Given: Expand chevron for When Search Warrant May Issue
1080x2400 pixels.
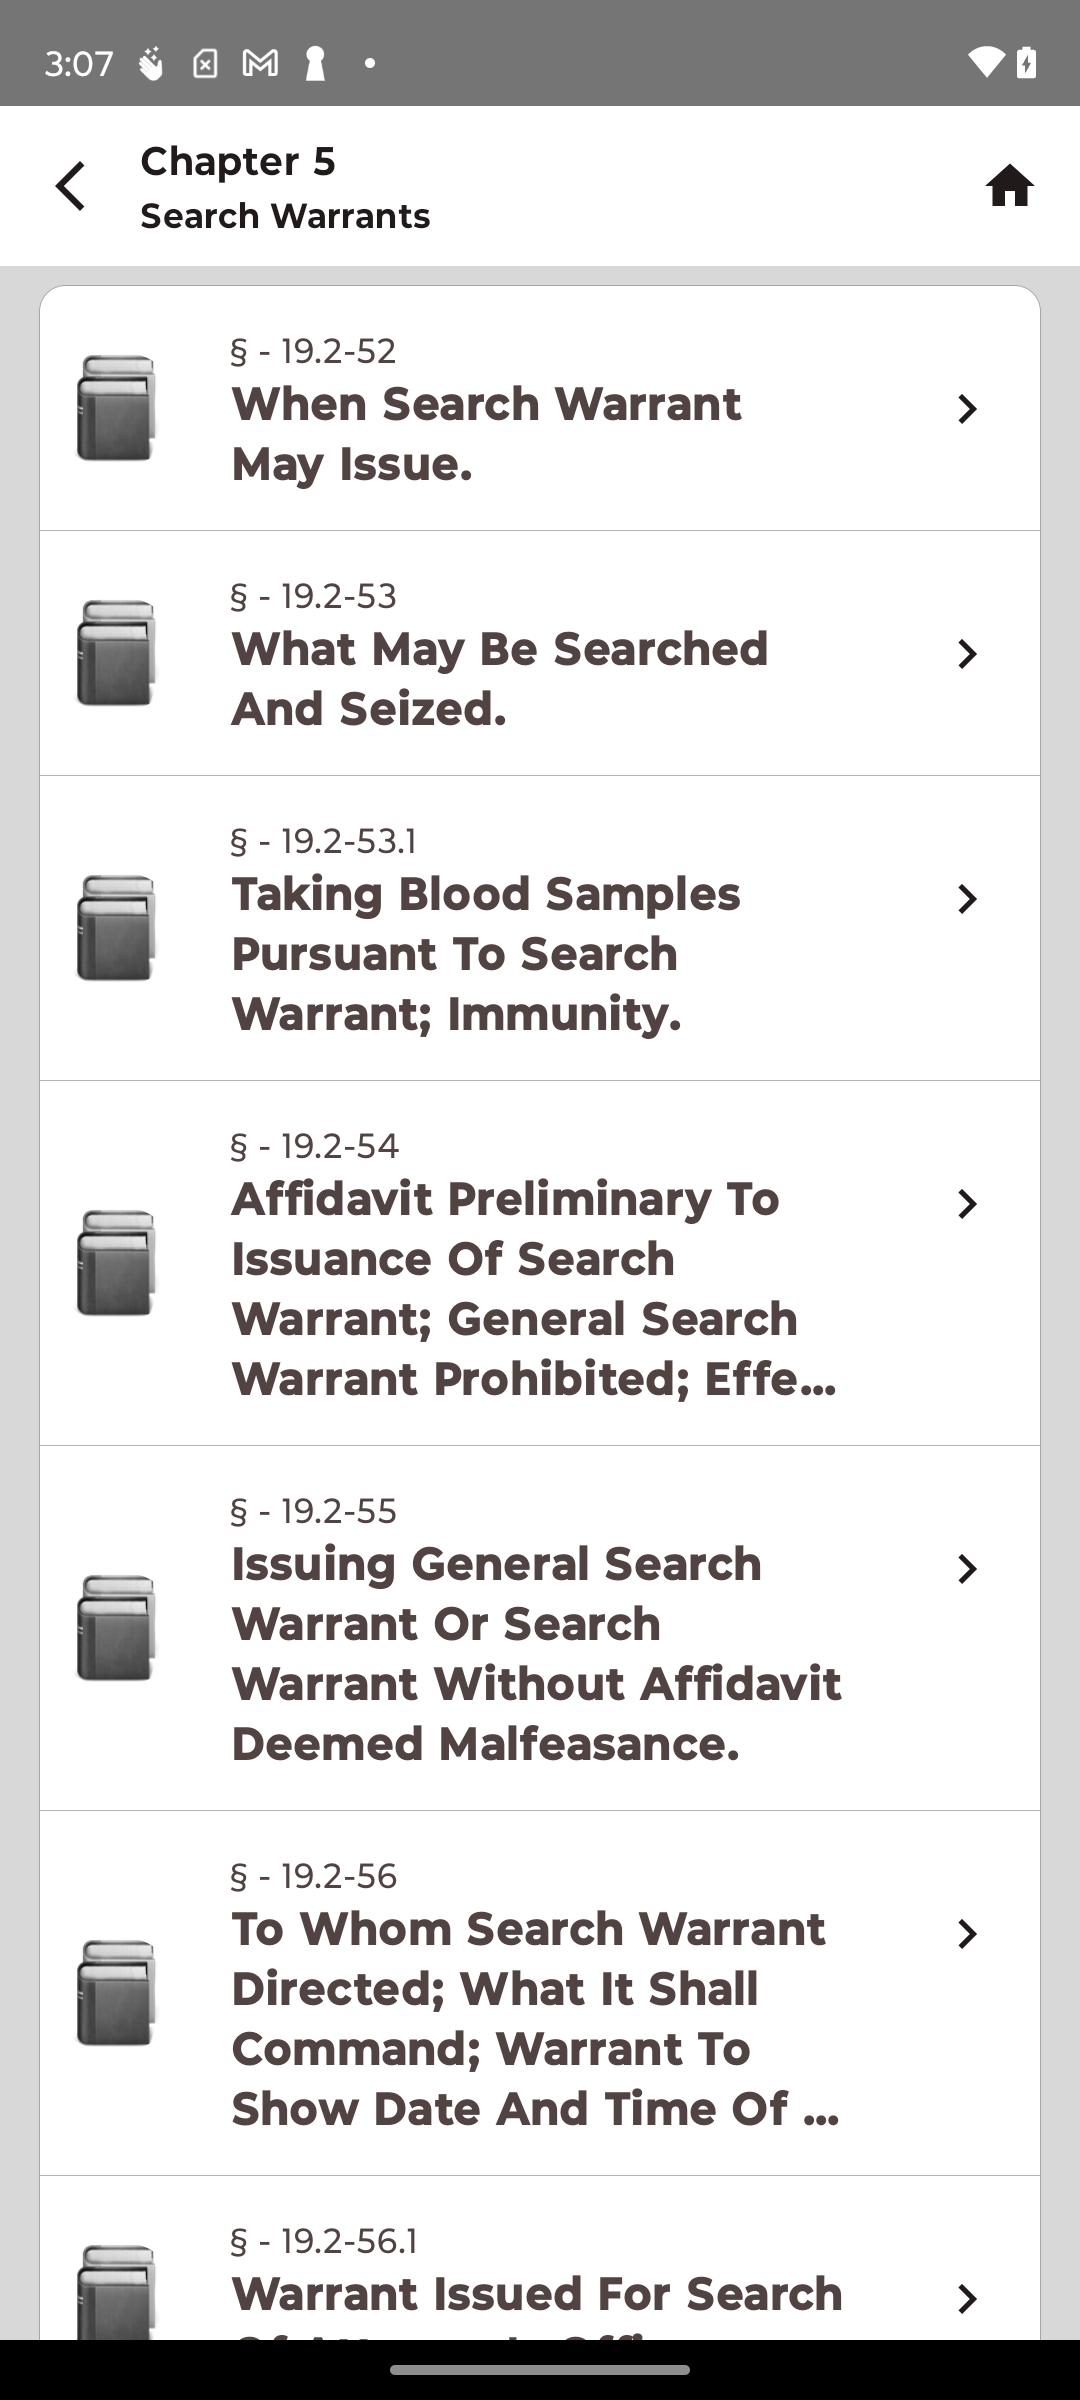Looking at the screenshot, I should pos(966,409).
